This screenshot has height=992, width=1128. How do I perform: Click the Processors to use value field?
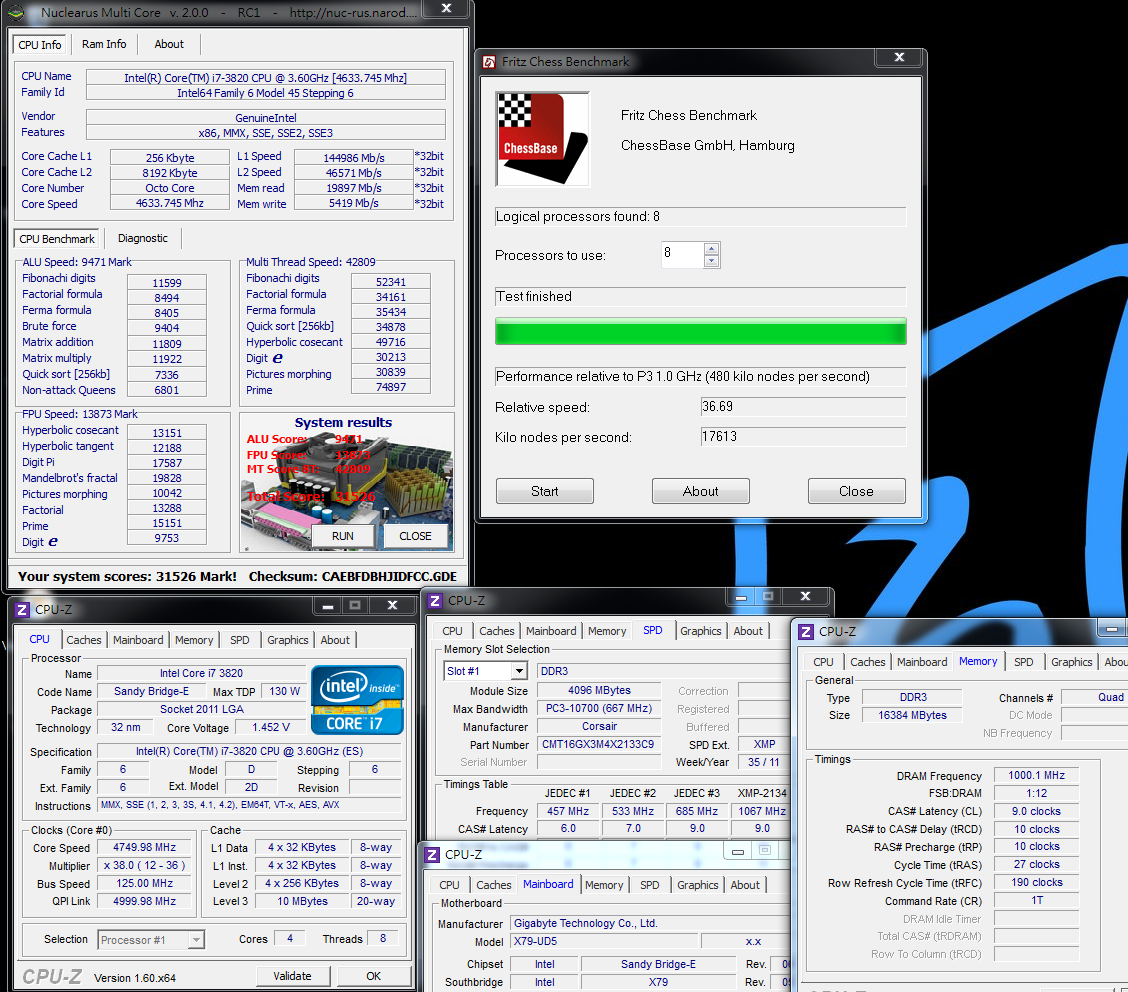683,255
